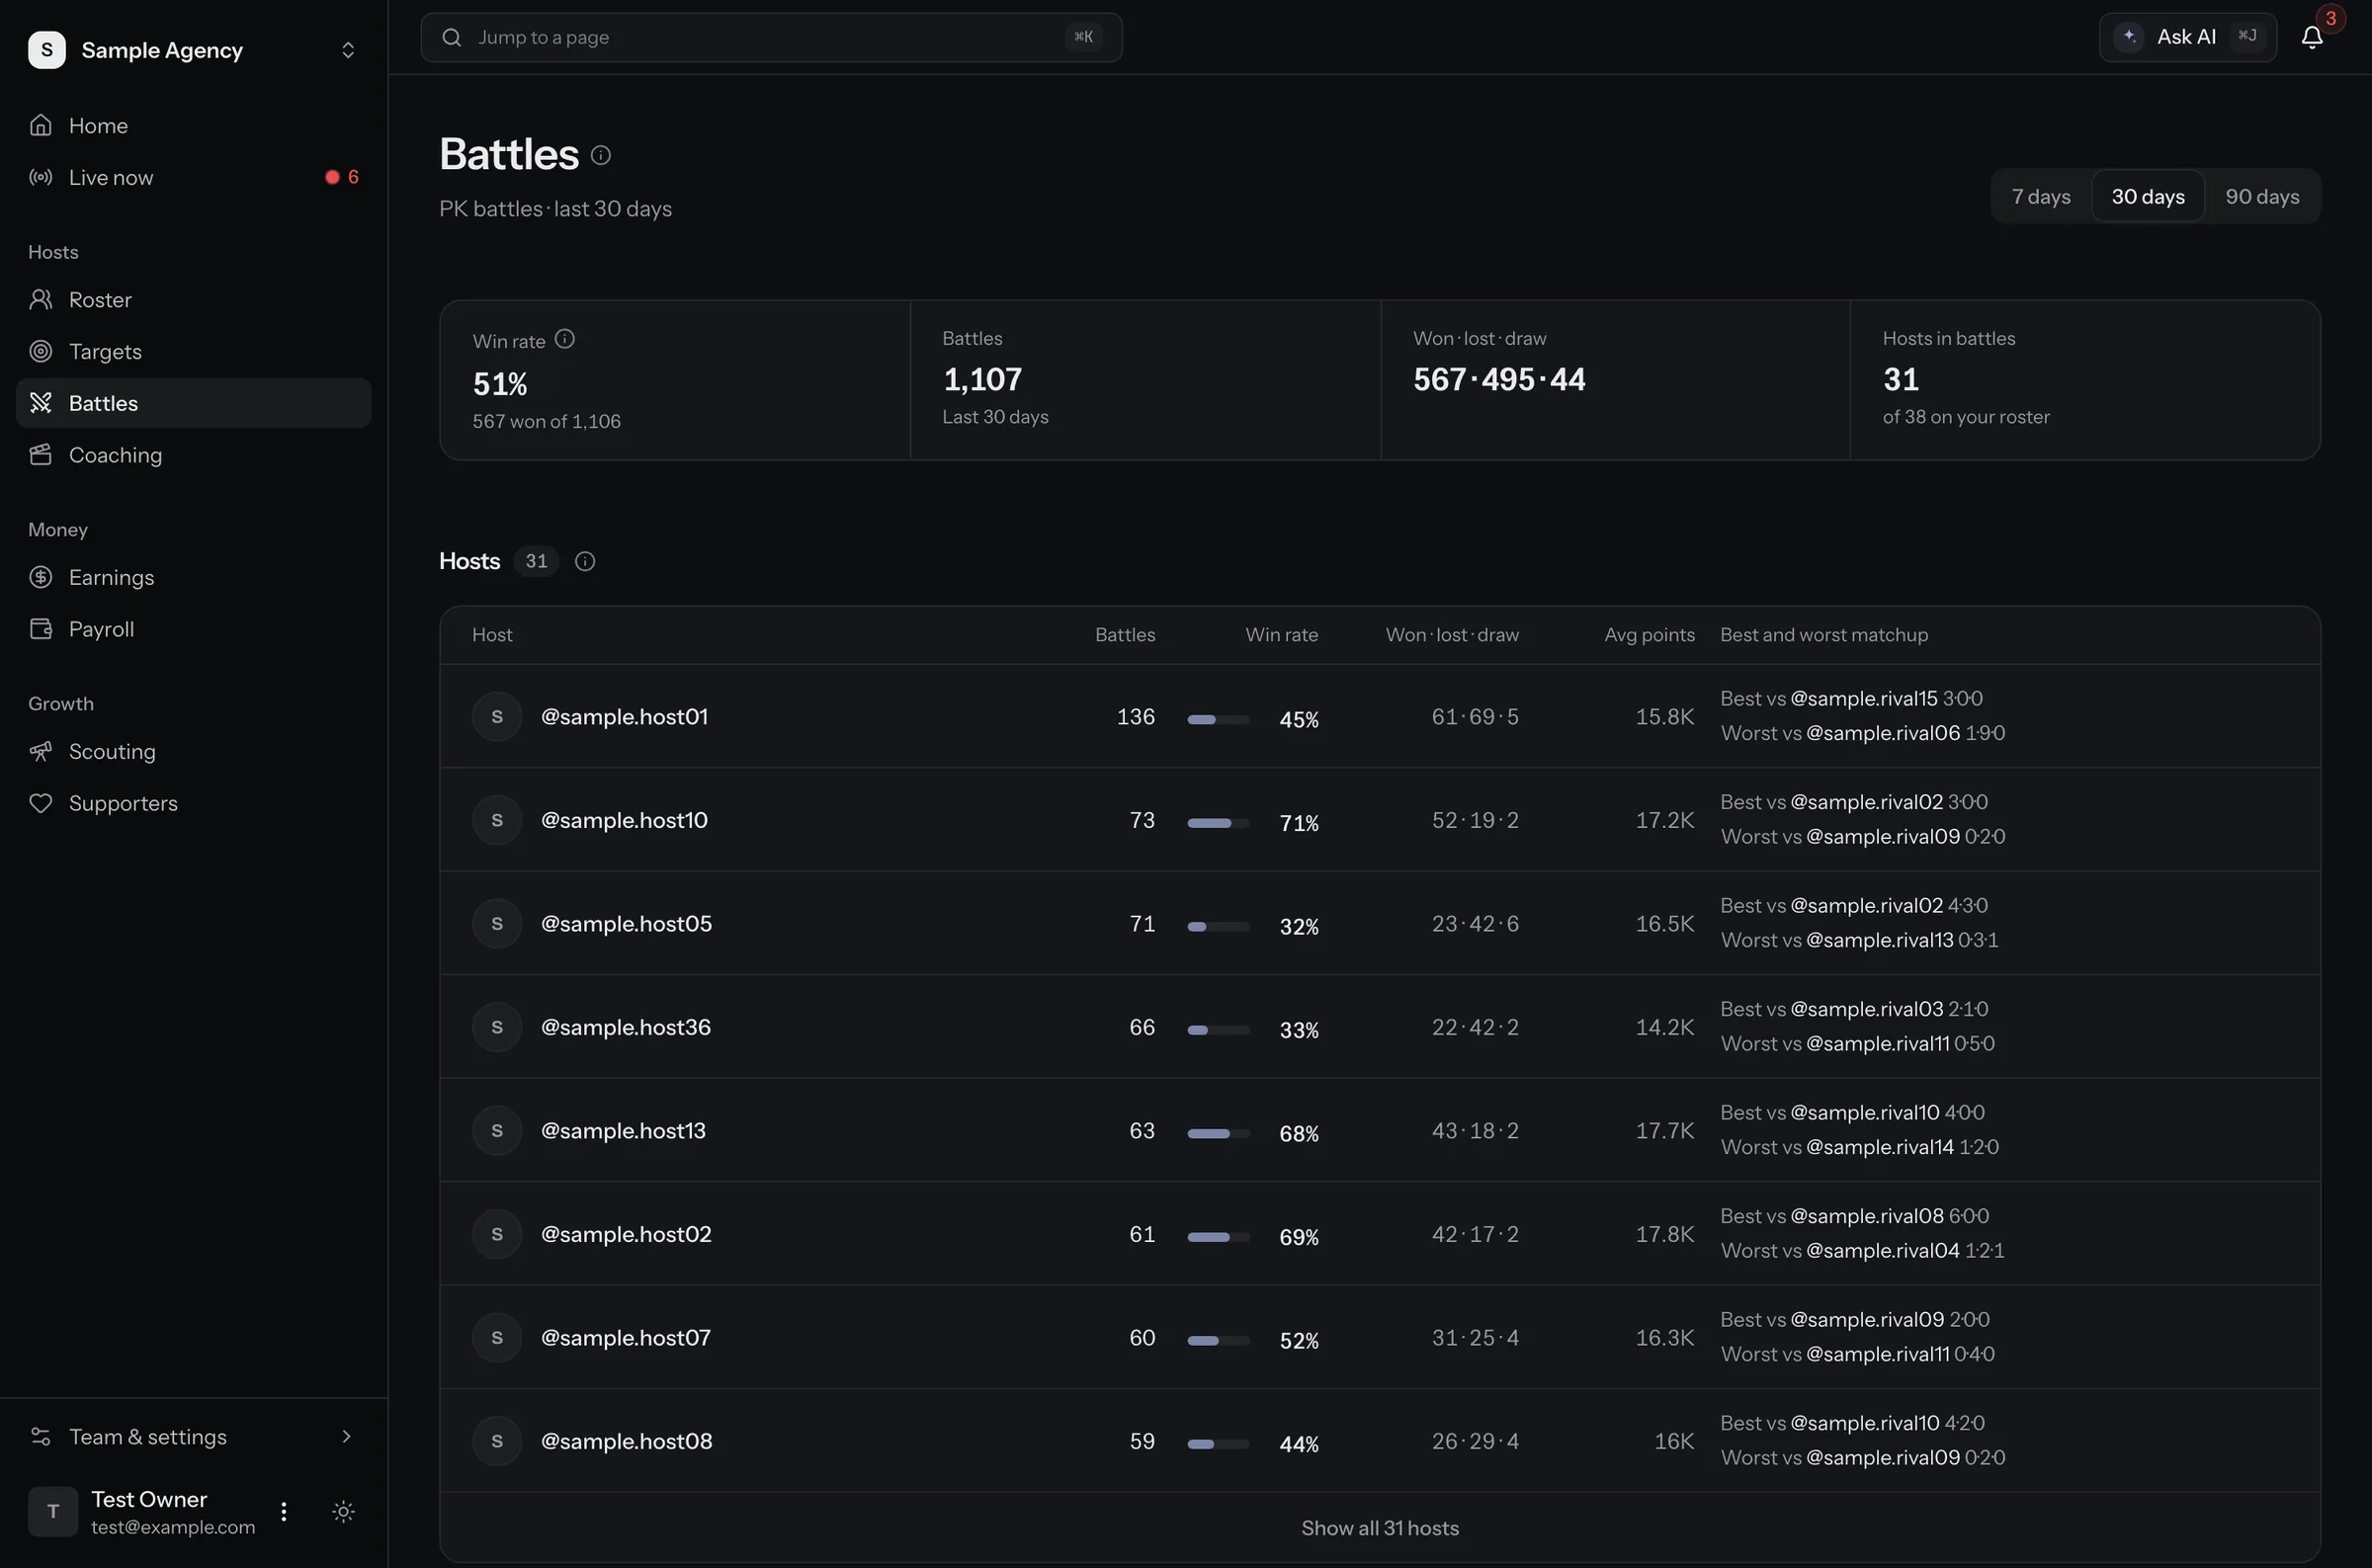Go to Supporters page

(x=194, y=803)
